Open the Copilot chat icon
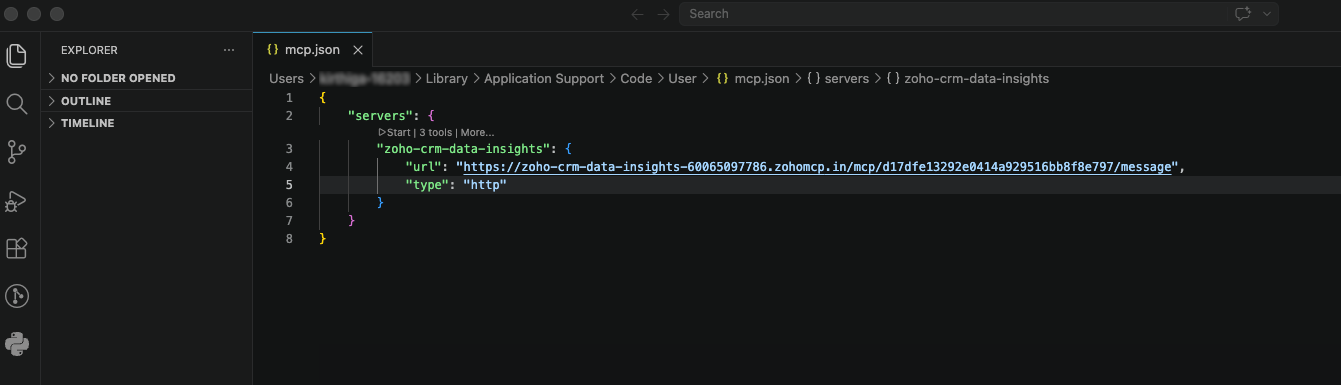Viewport: 1341px width, 385px height. click(x=1243, y=14)
